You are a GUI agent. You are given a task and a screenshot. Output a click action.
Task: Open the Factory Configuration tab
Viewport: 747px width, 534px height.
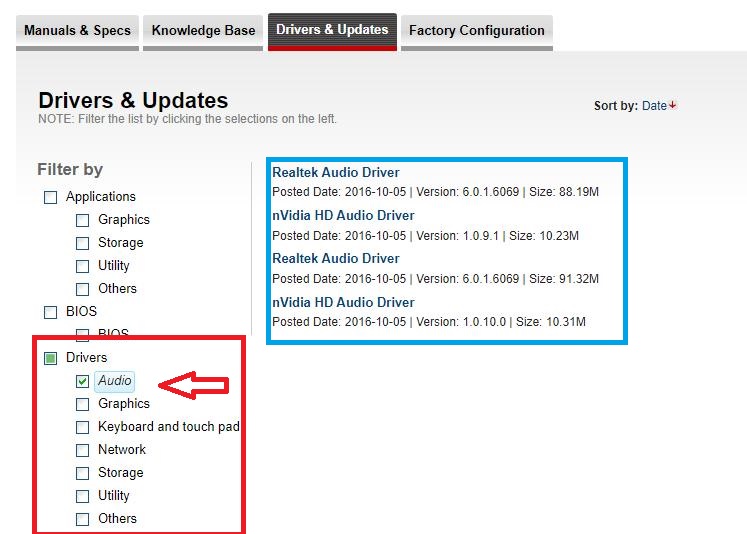476,31
